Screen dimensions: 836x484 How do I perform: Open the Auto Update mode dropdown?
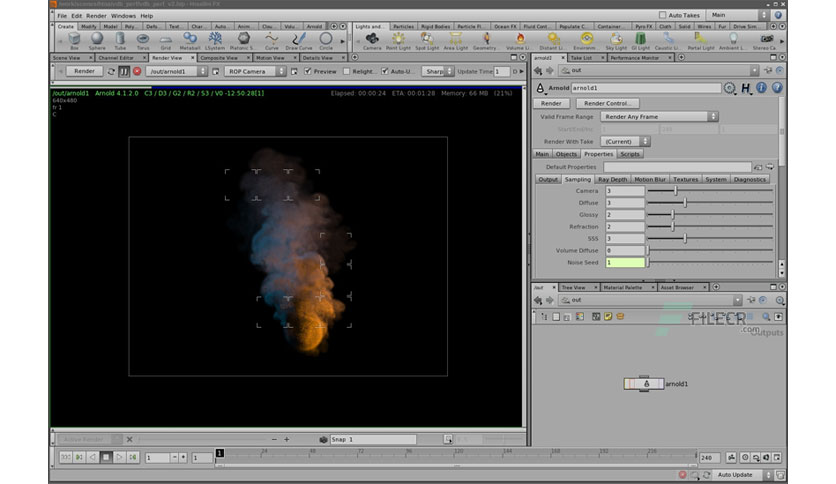[x=742, y=474]
